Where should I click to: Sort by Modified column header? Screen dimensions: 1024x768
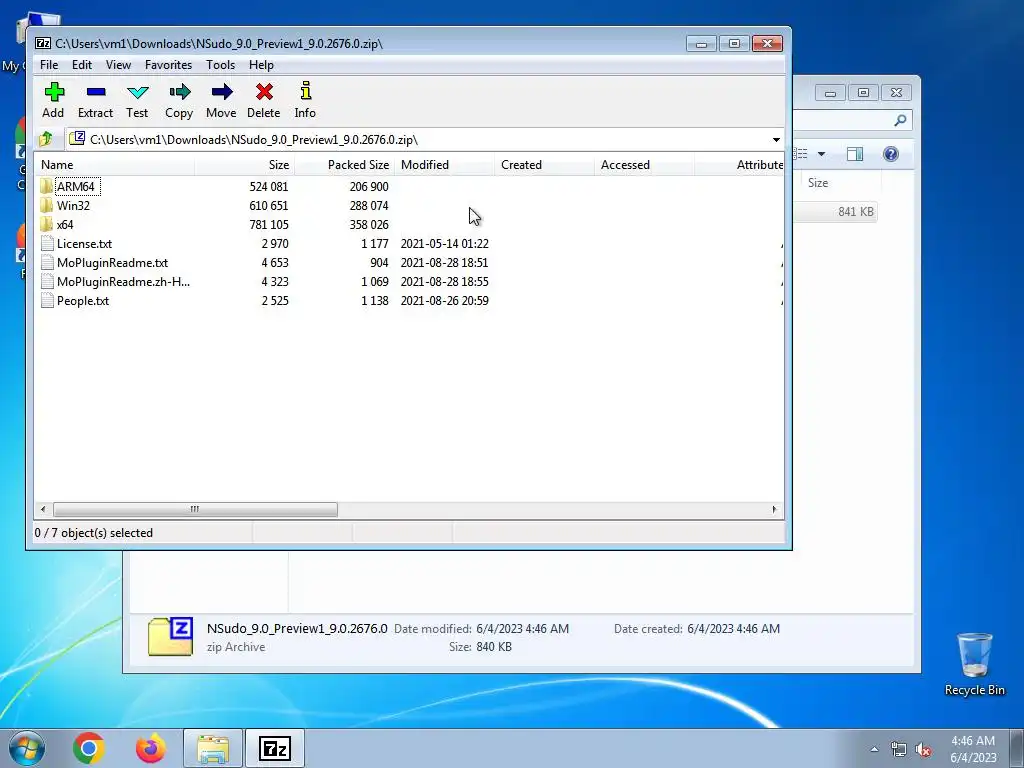[x=444, y=165]
